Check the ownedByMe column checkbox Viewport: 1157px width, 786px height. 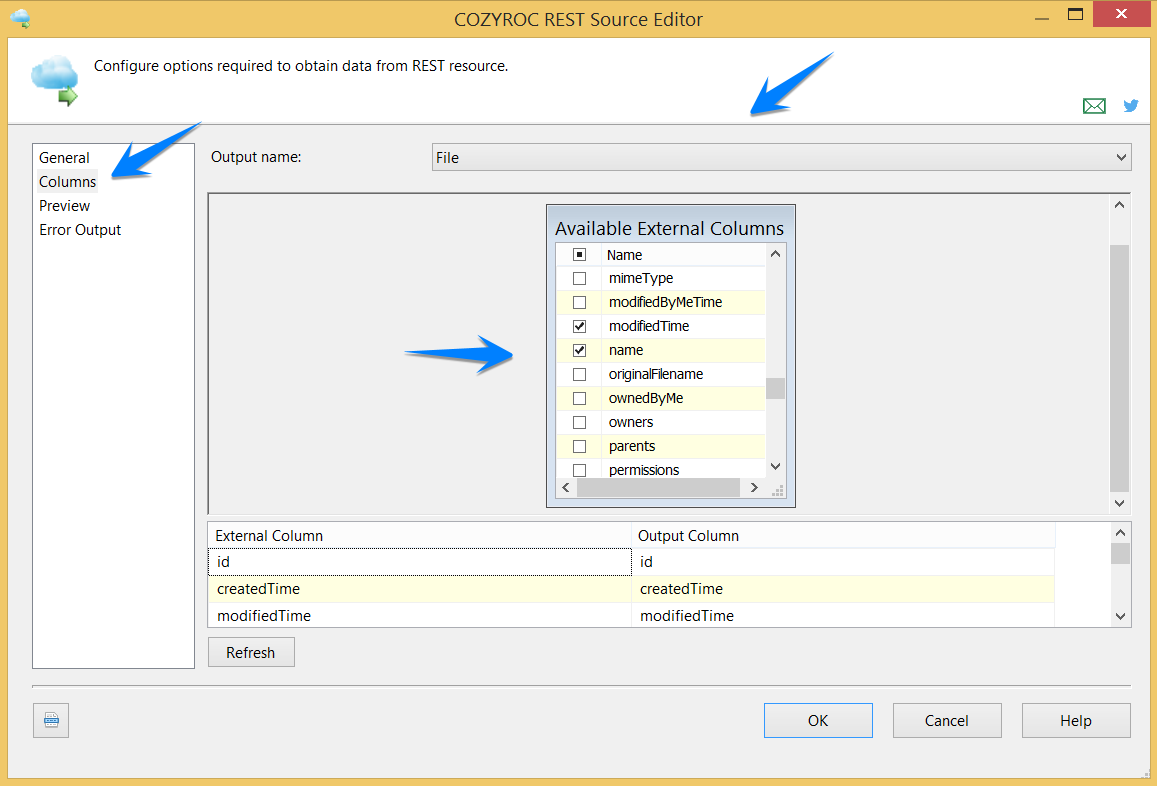click(x=579, y=399)
